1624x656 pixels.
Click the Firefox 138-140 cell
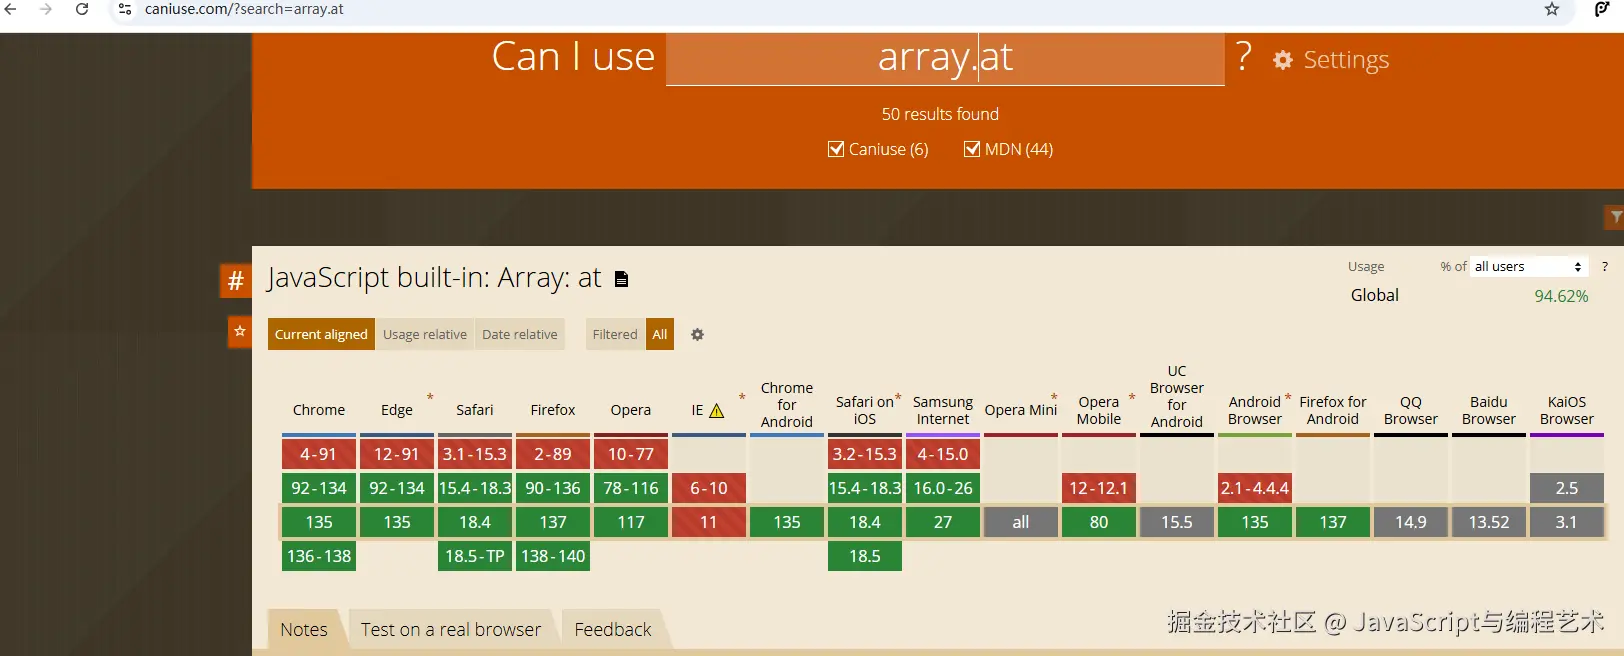click(x=553, y=556)
